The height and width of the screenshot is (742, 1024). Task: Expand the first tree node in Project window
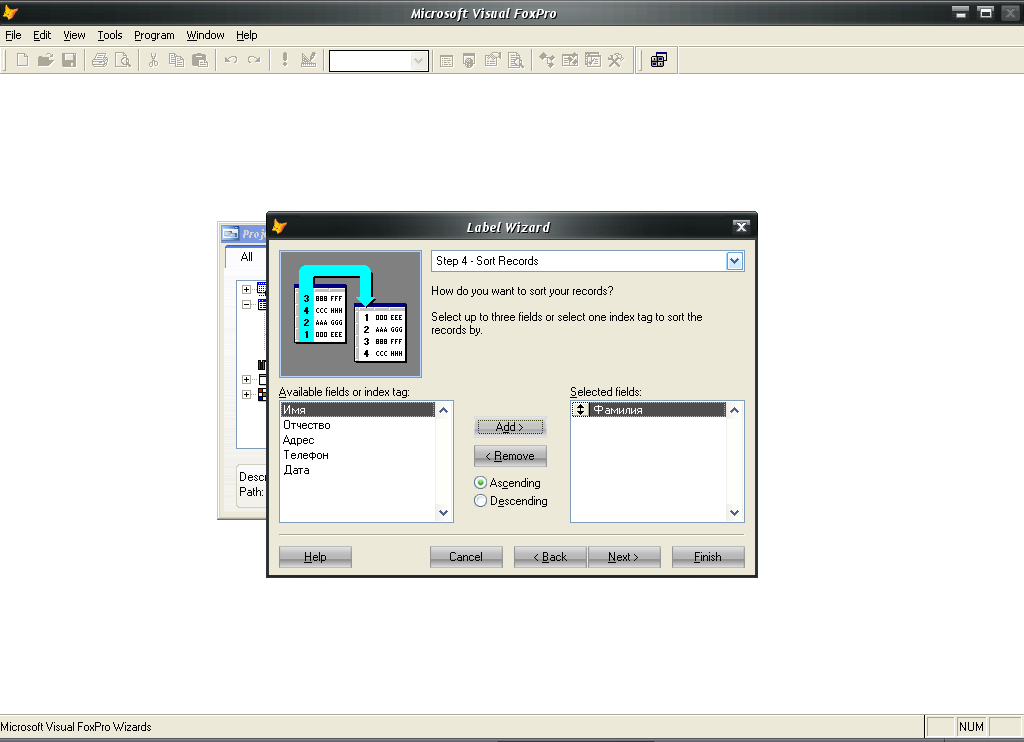246,289
